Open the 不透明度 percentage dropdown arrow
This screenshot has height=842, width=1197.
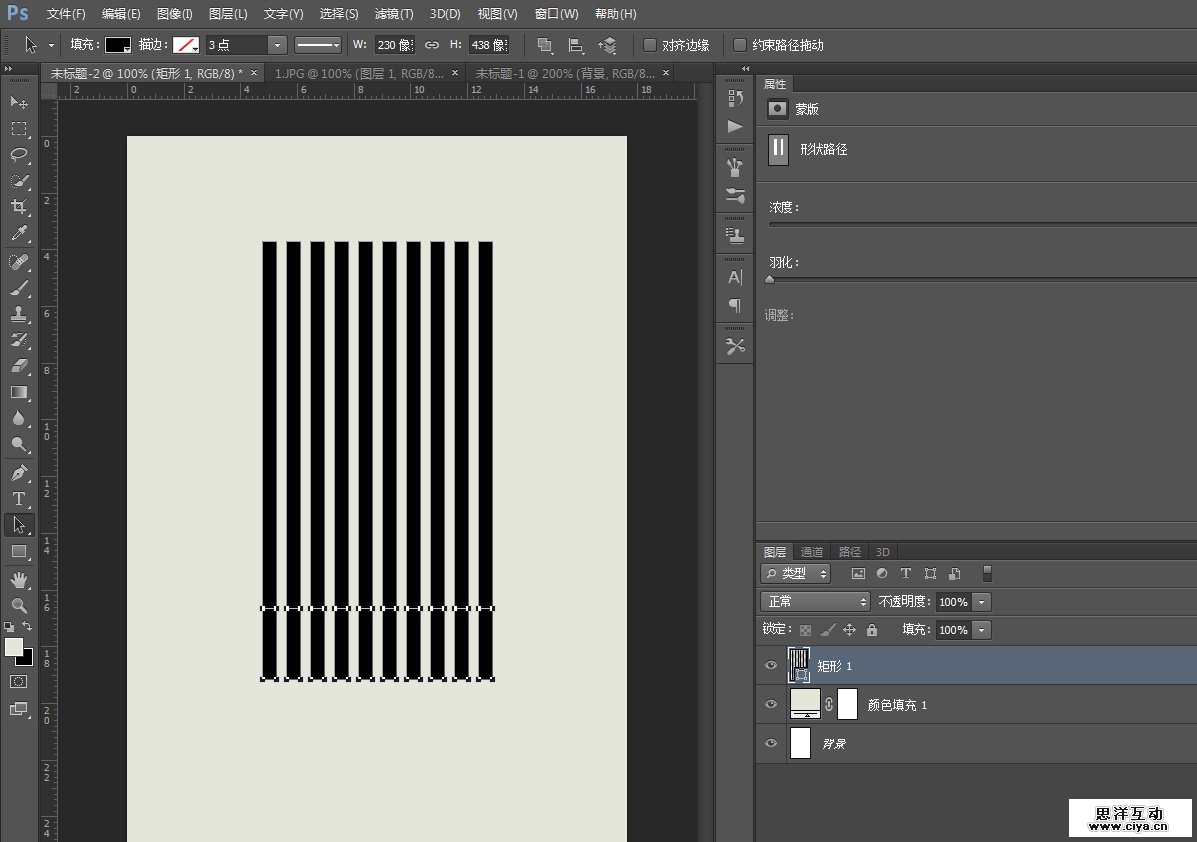(x=982, y=602)
